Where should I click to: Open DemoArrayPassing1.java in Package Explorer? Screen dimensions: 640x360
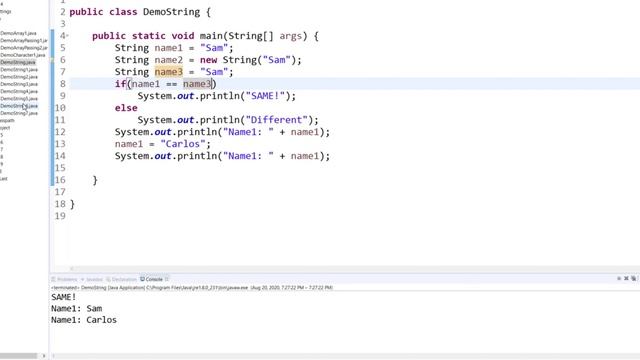[24, 40]
